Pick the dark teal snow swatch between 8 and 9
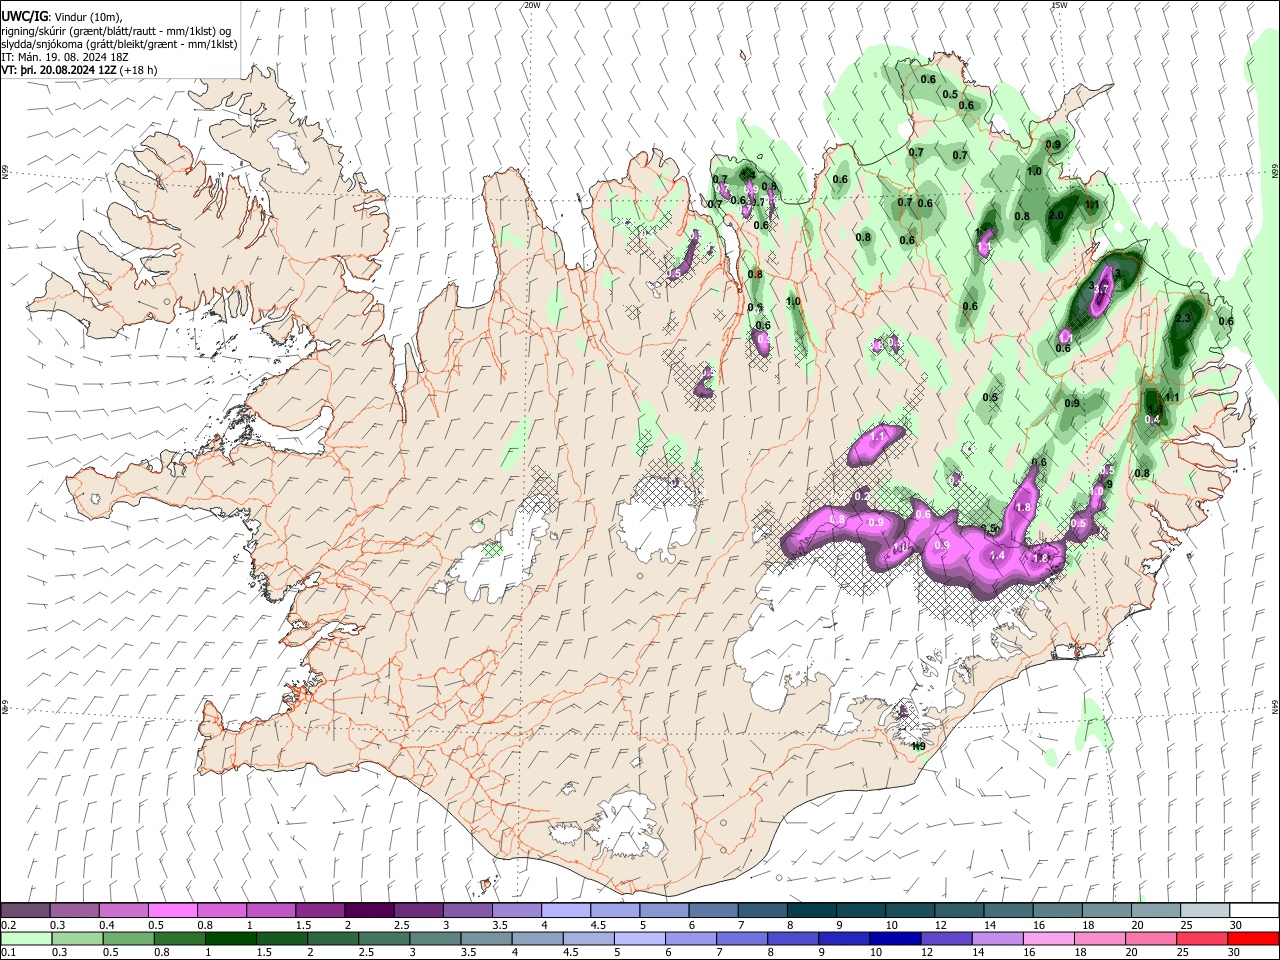 tap(812, 911)
